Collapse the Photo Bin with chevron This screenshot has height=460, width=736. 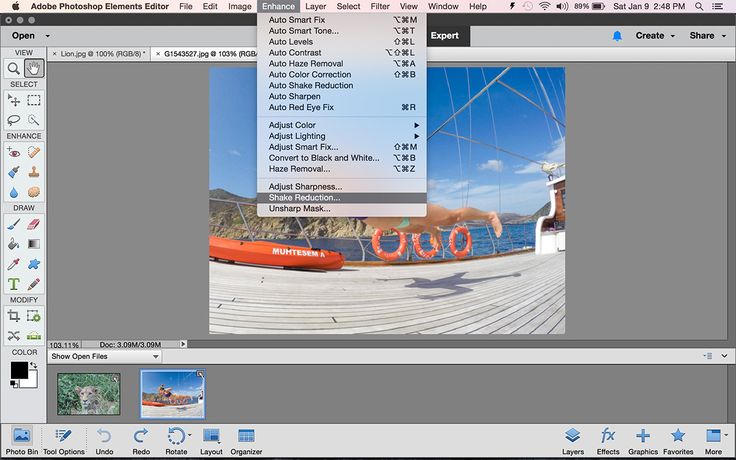point(724,356)
